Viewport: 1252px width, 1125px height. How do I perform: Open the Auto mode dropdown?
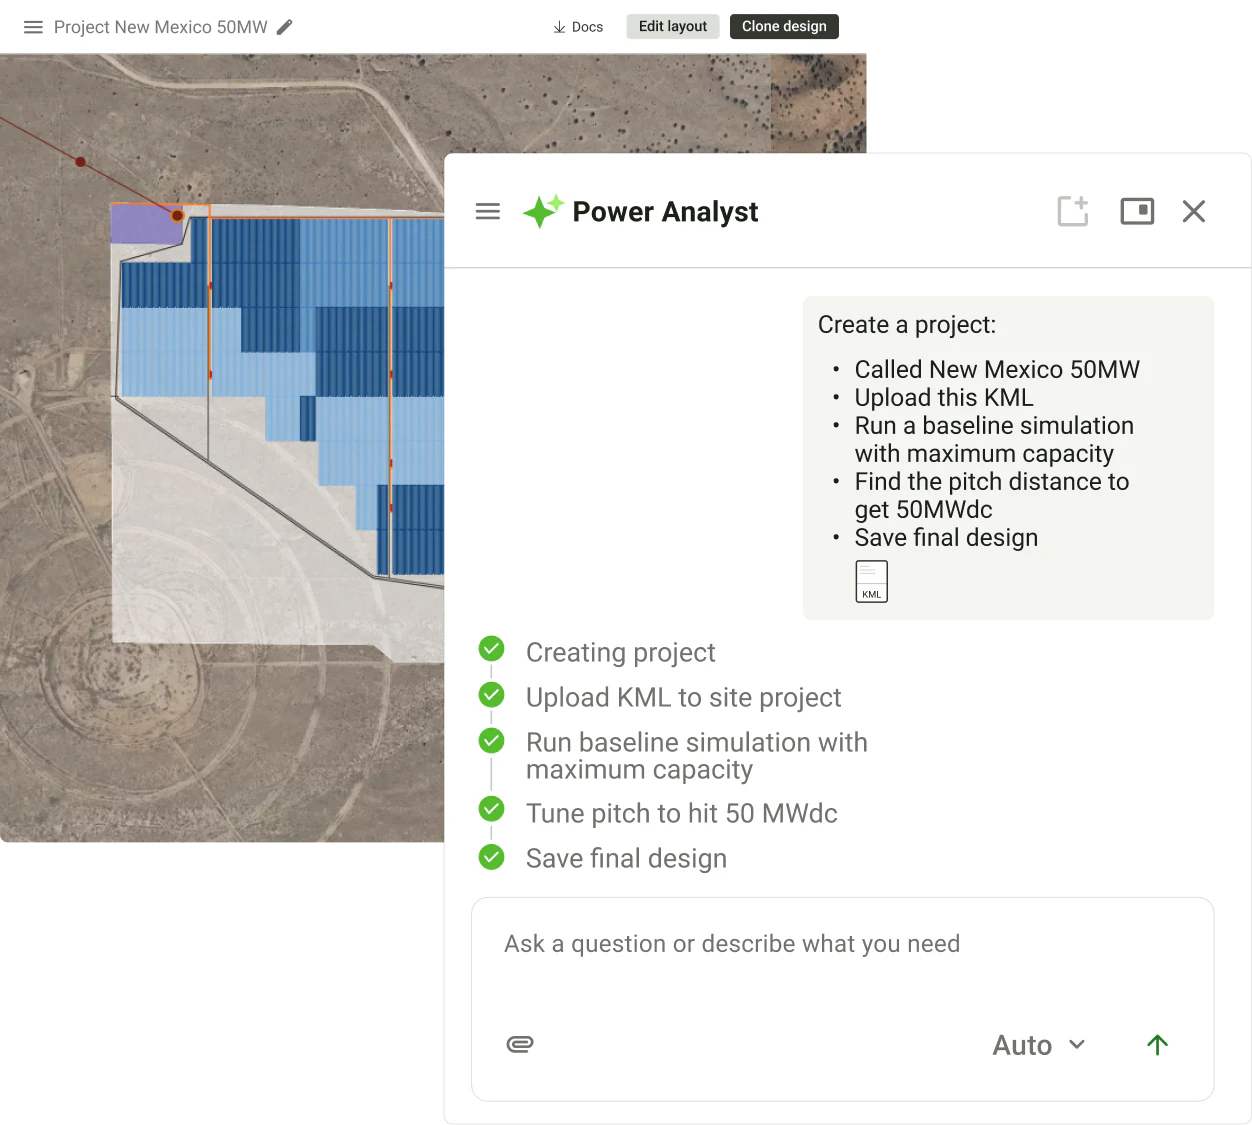click(x=1039, y=1045)
